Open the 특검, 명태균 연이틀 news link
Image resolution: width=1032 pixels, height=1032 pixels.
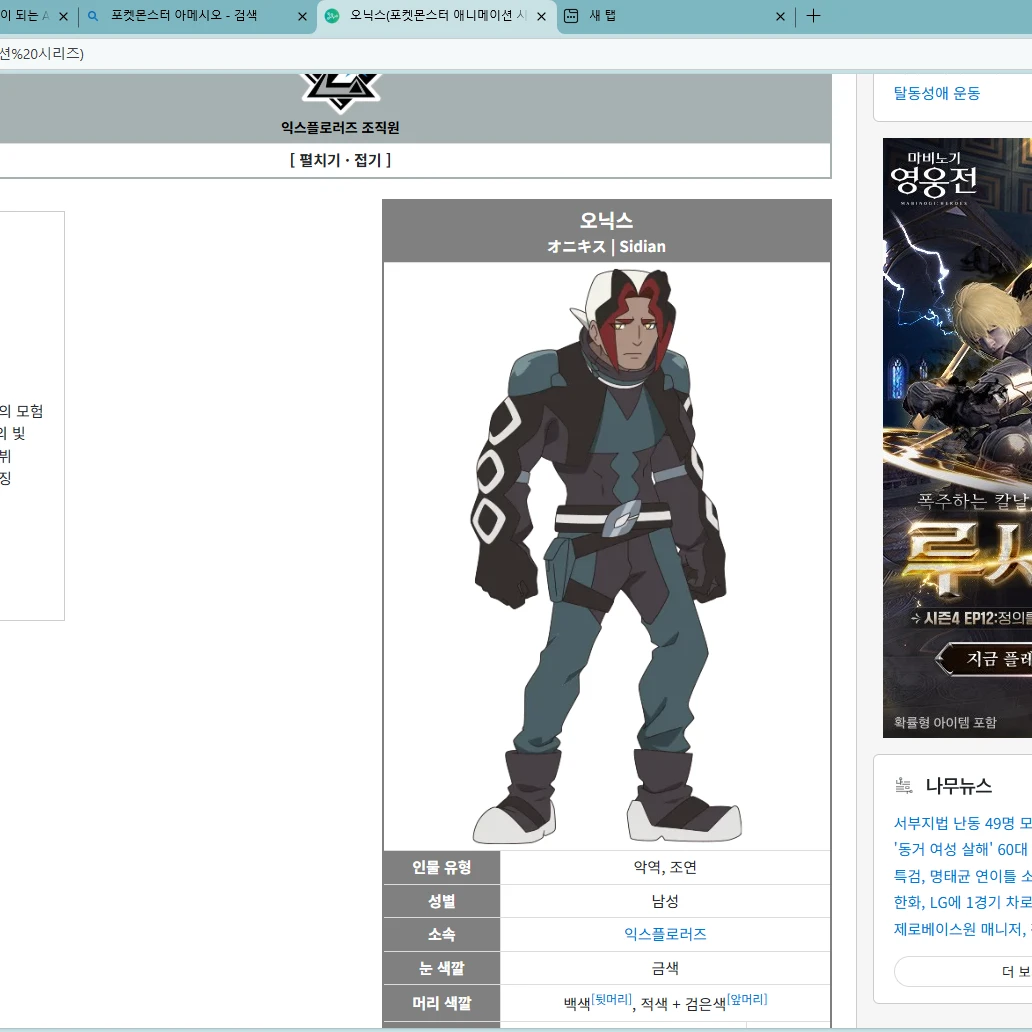point(962,876)
